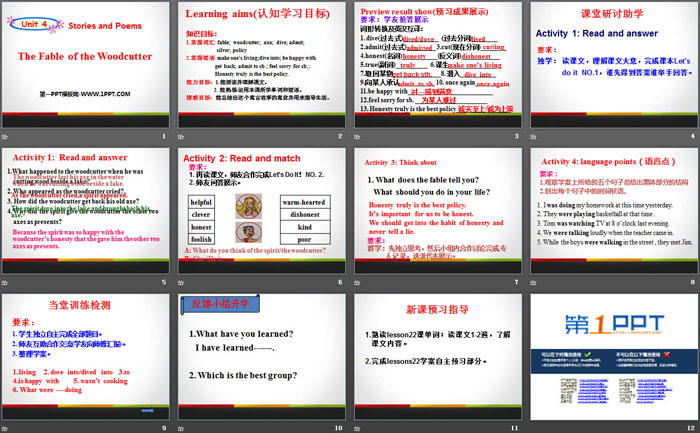Open slide 5 with woodcutter questions
This screenshot has width=700, height=433.
click(88, 215)
